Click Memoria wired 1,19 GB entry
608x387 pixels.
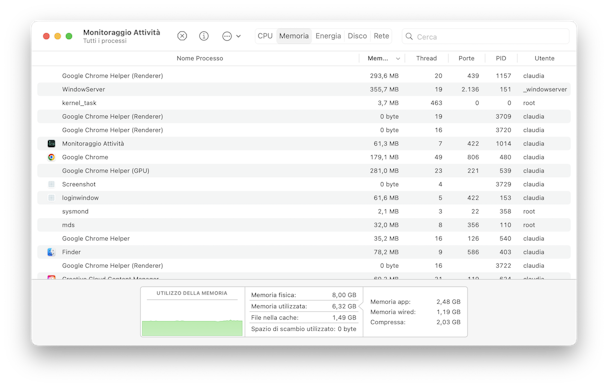click(415, 312)
